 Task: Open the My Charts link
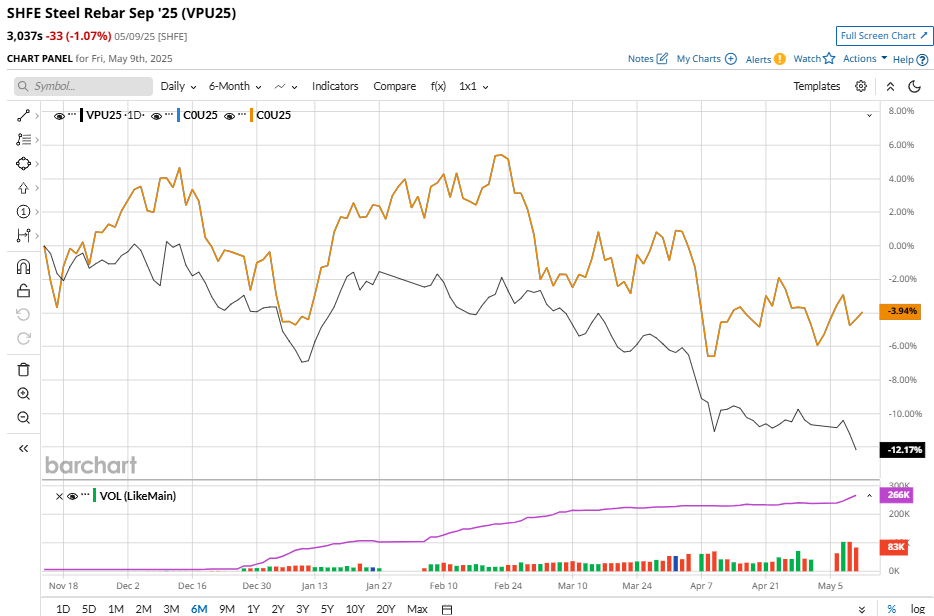pos(706,59)
